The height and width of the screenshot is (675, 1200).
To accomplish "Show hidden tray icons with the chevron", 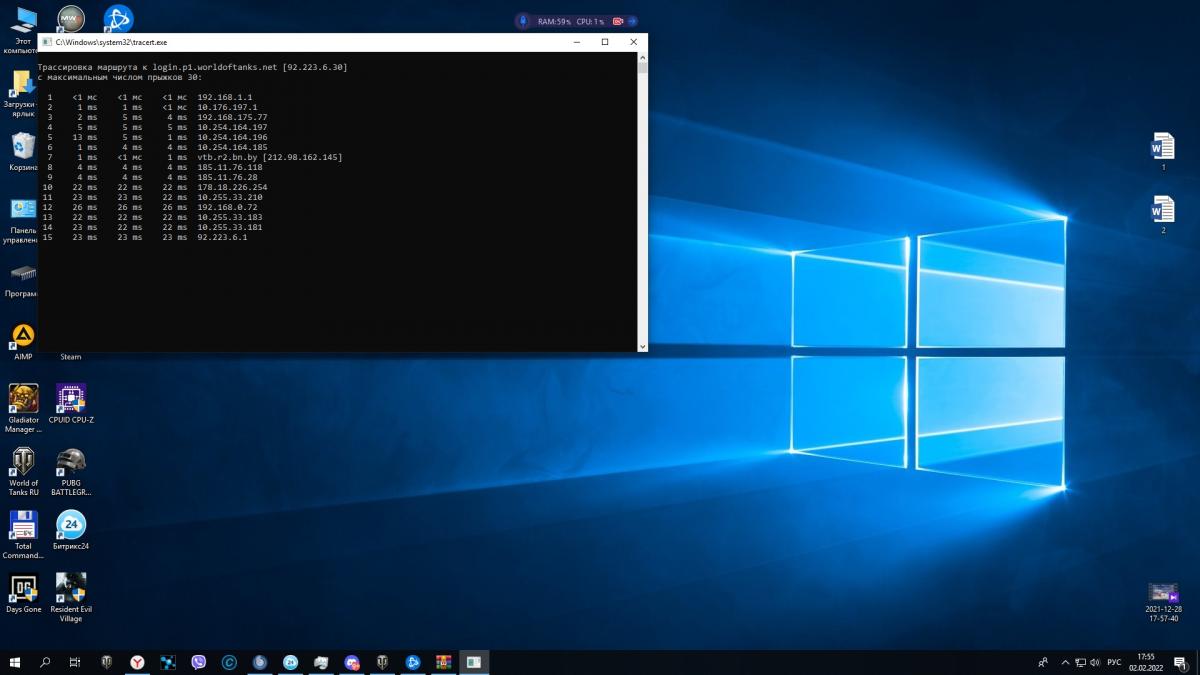I will 1063,662.
